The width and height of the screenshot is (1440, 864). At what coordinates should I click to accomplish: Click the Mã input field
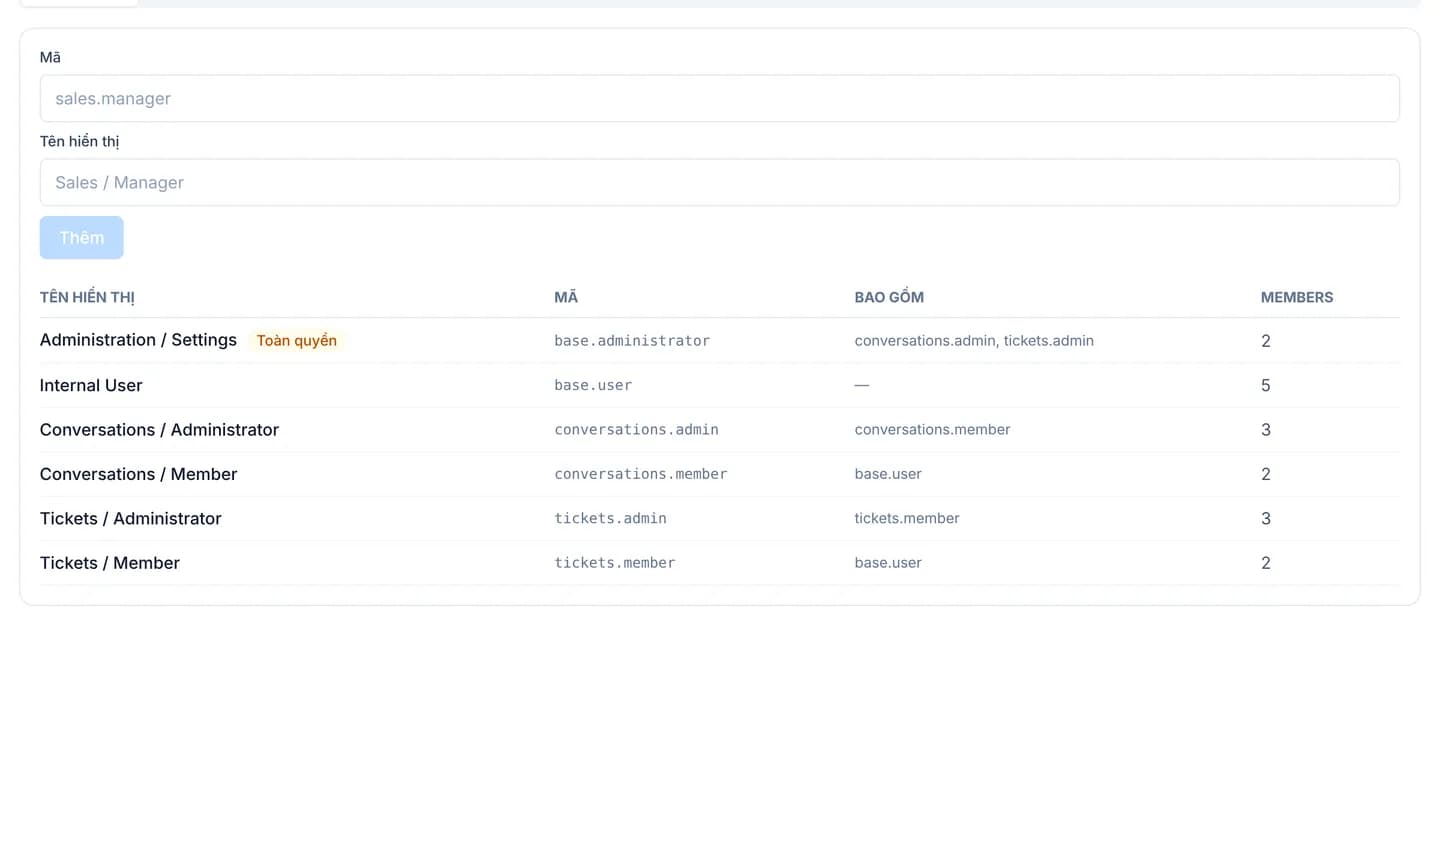tap(719, 98)
